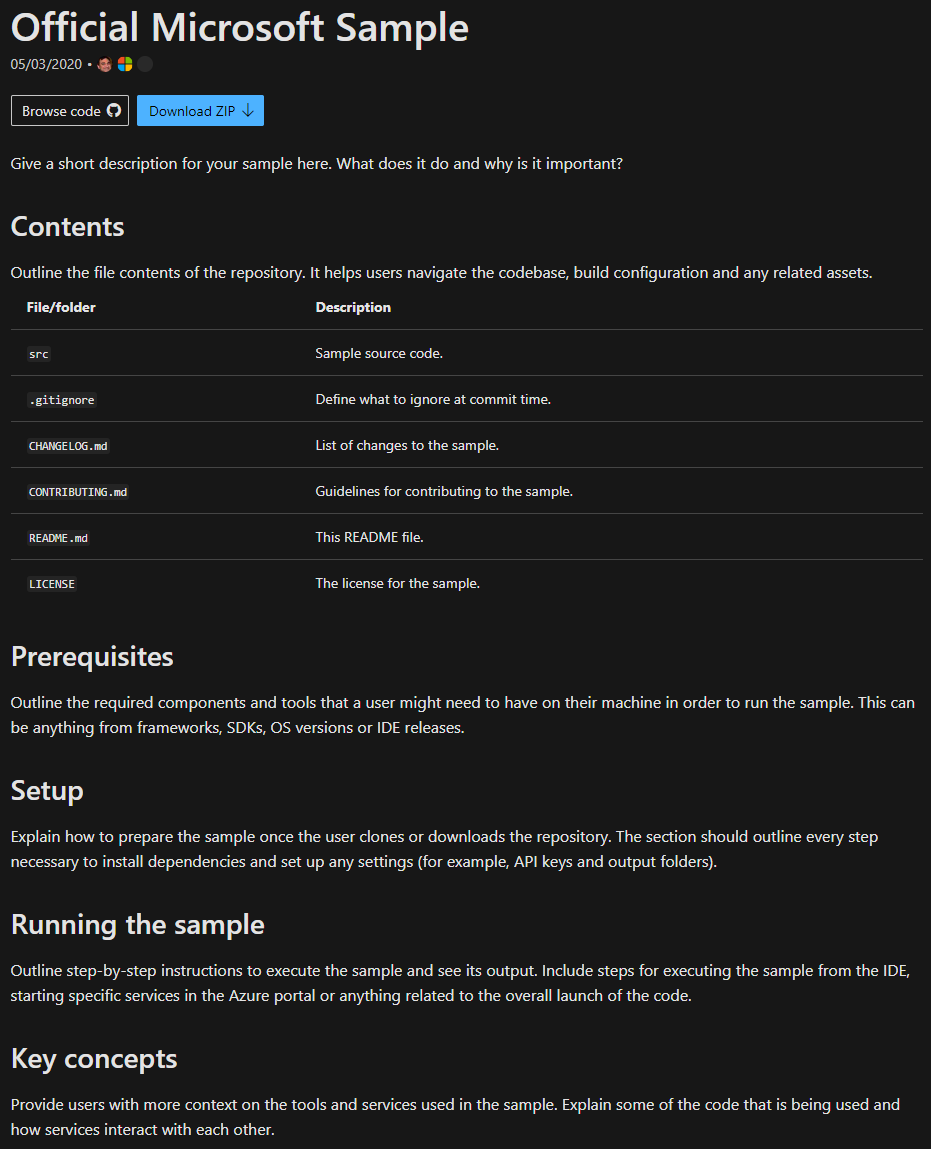The image size is (931, 1149).
Task: Select the src folder entry
Action: coord(38,353)
